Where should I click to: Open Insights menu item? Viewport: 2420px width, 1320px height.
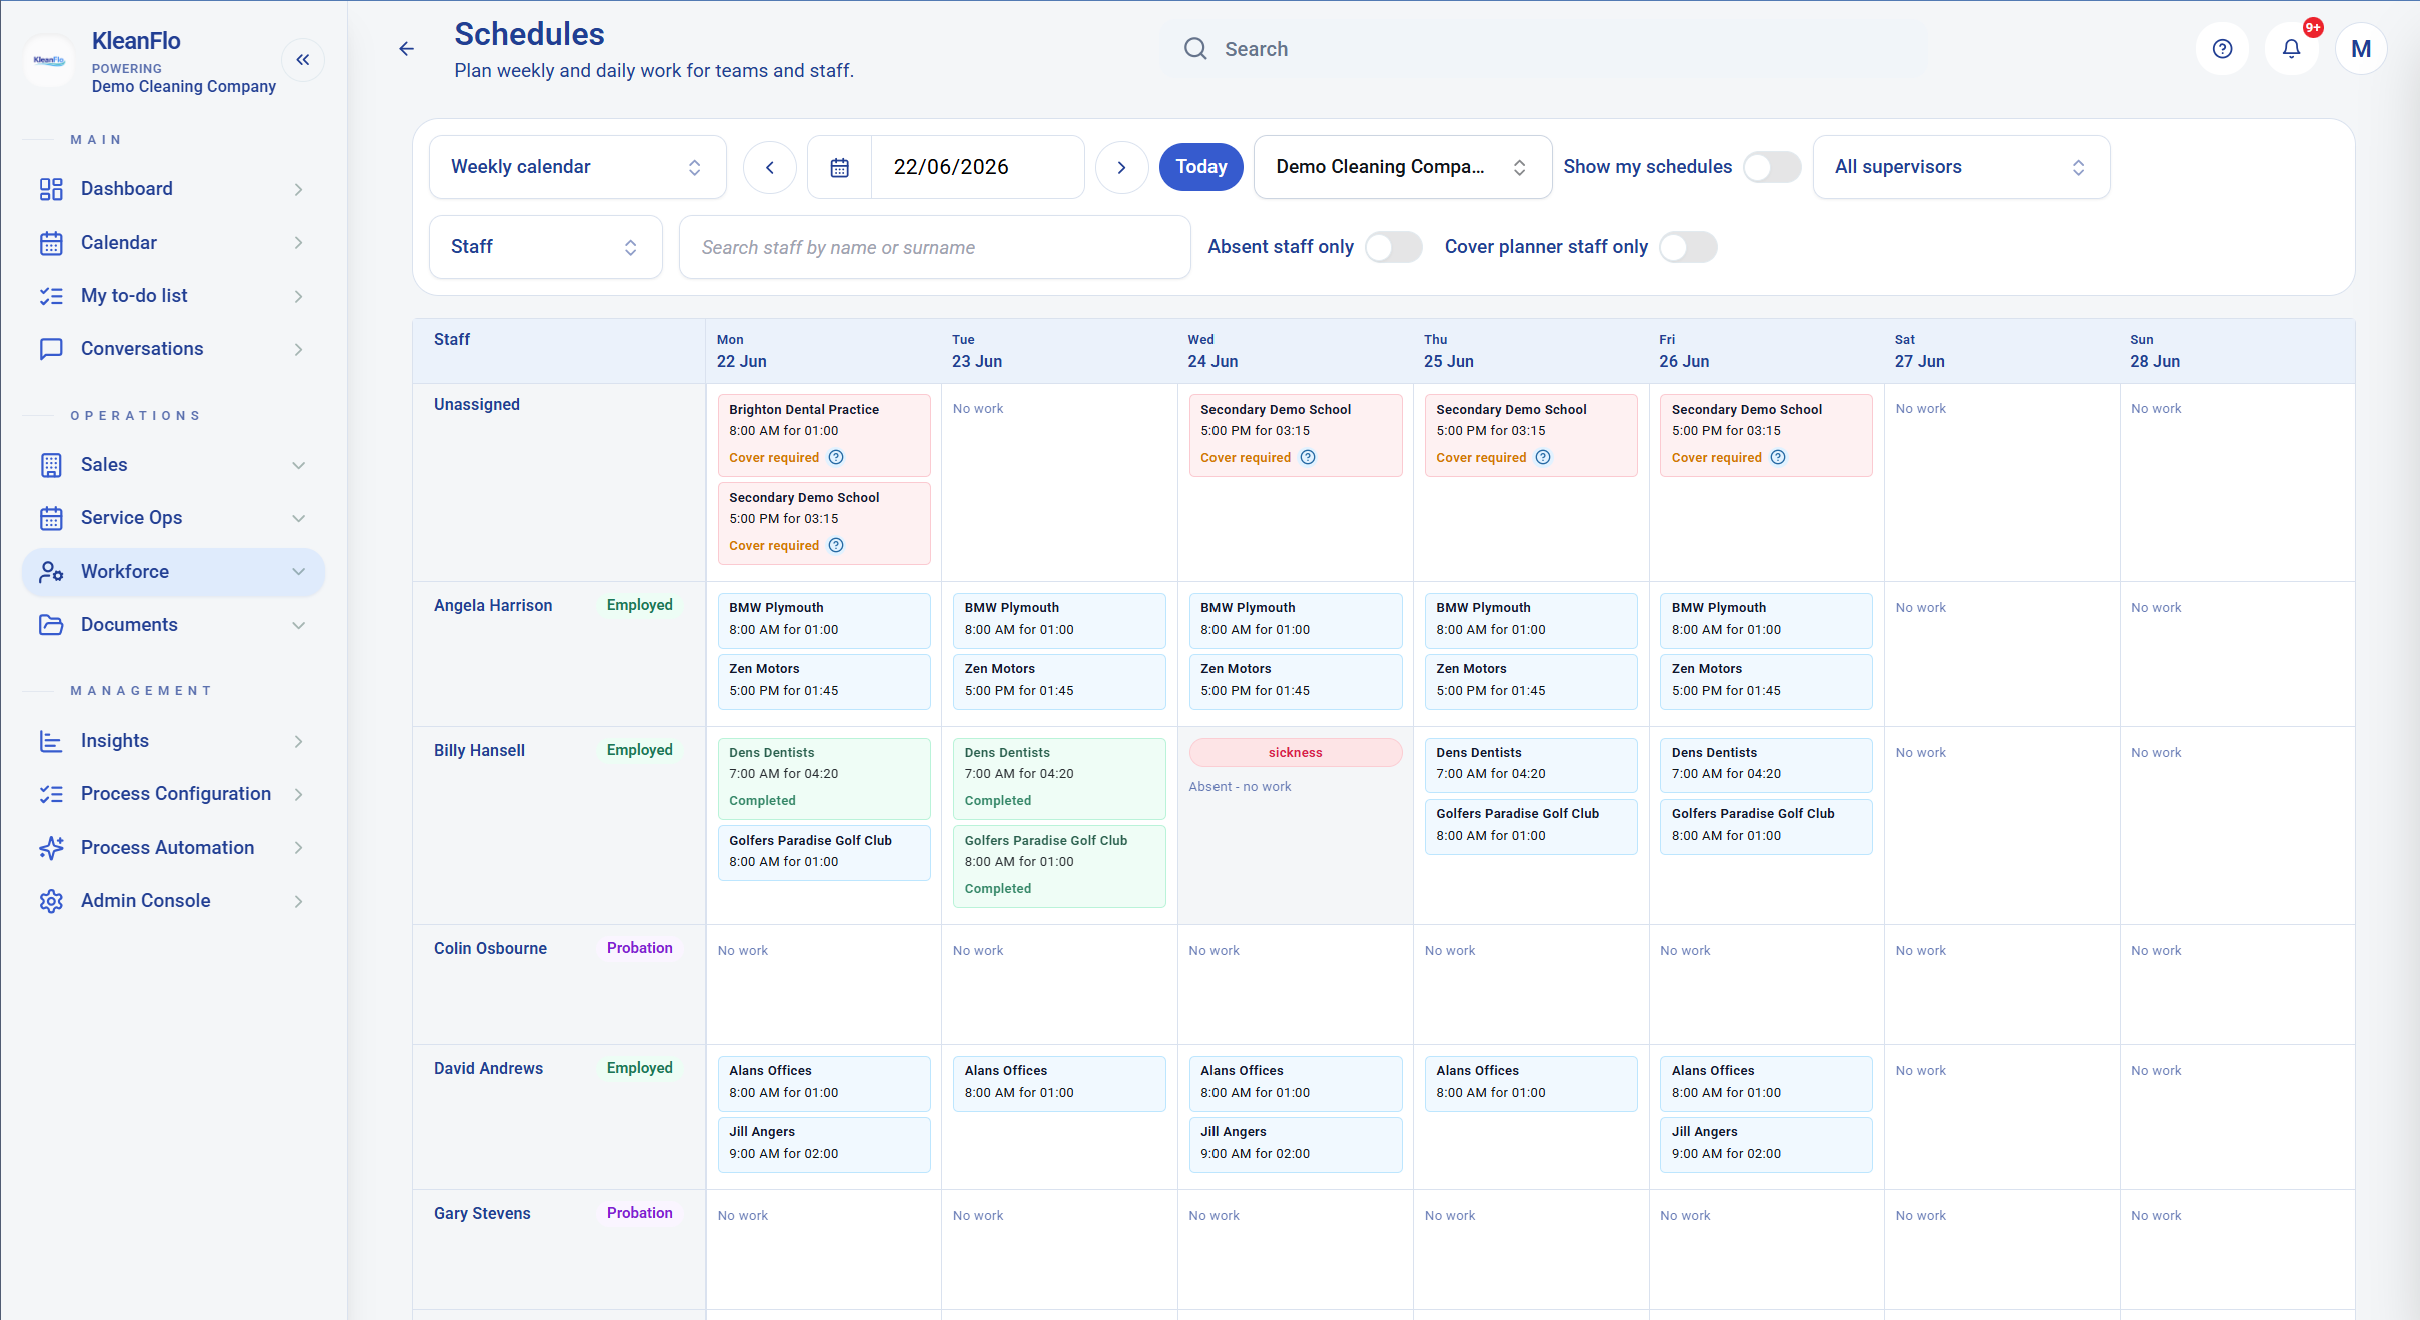(x=173, y=741)
